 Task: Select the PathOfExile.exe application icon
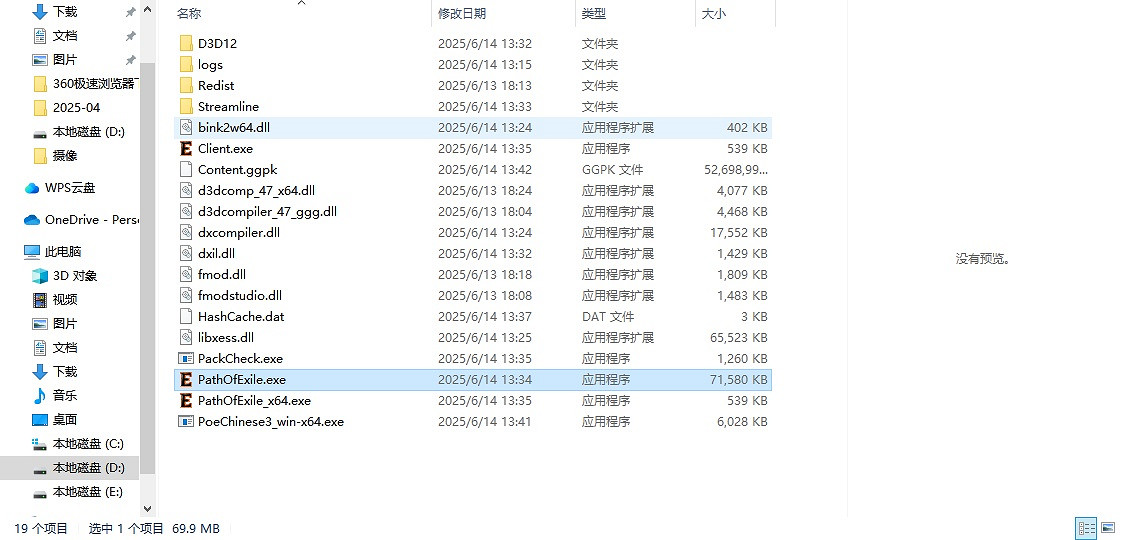[185, 380]
